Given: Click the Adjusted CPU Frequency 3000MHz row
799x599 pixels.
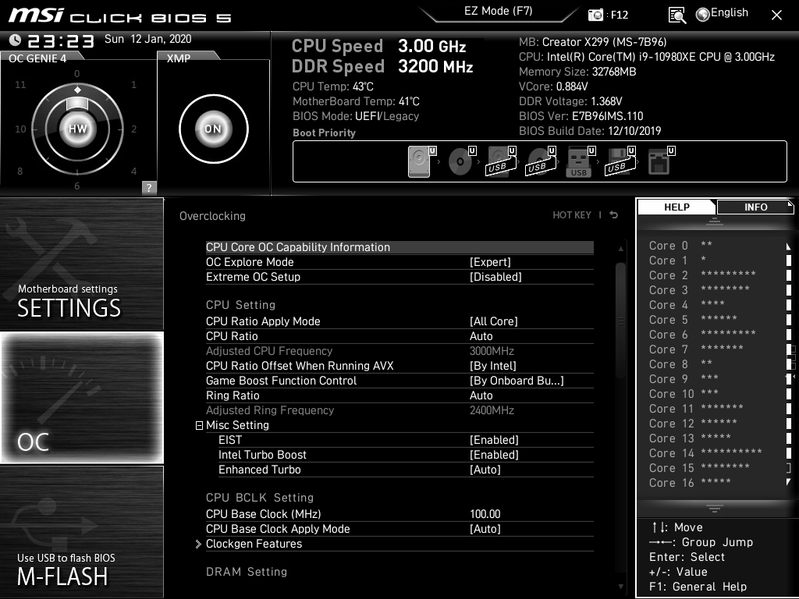Looking at the screenshot, I should pyautogui.click(x=400, y=351).
